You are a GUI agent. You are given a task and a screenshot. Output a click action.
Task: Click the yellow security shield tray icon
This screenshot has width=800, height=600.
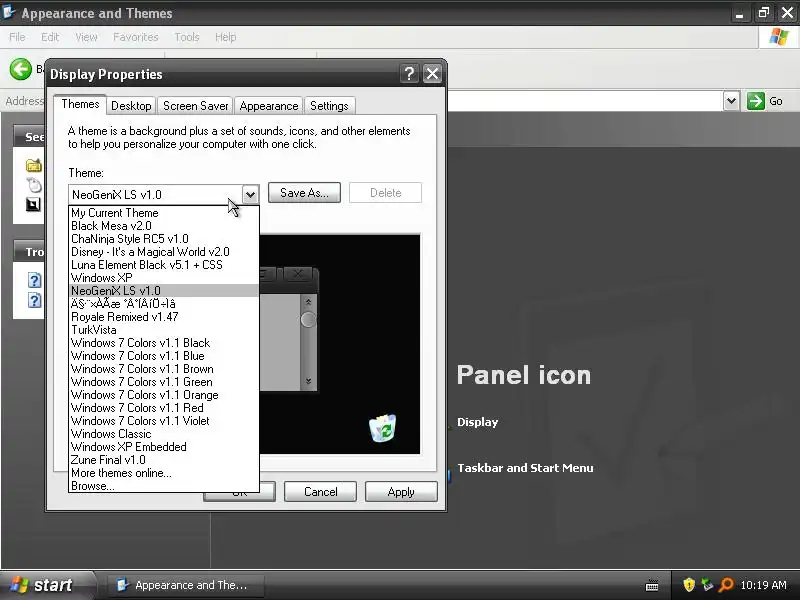coord(689,585)
